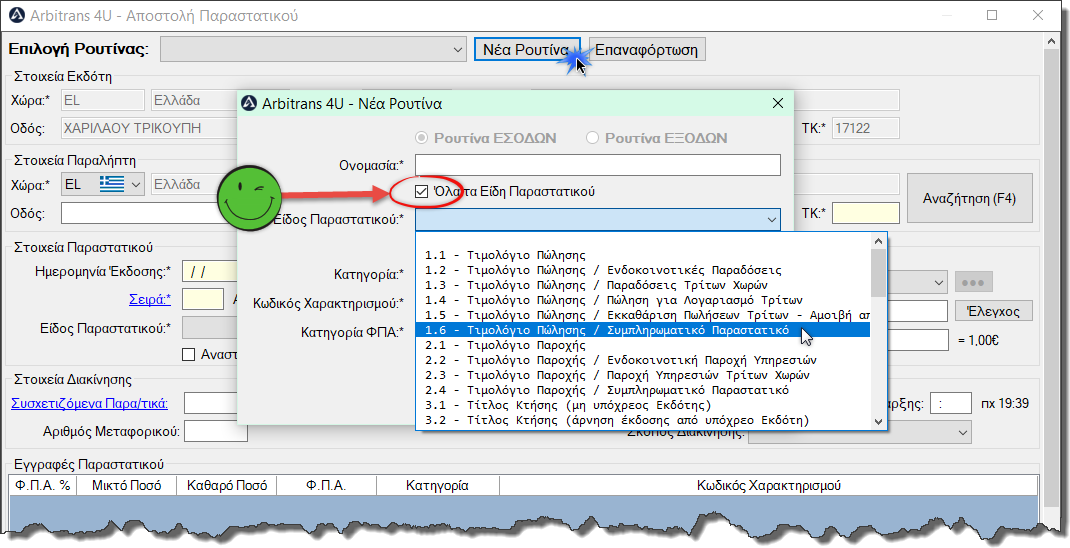Click the Έλεγχος button
This screenshot has width=1070, height=548.
pyautogui.click(x=994, y=311)
